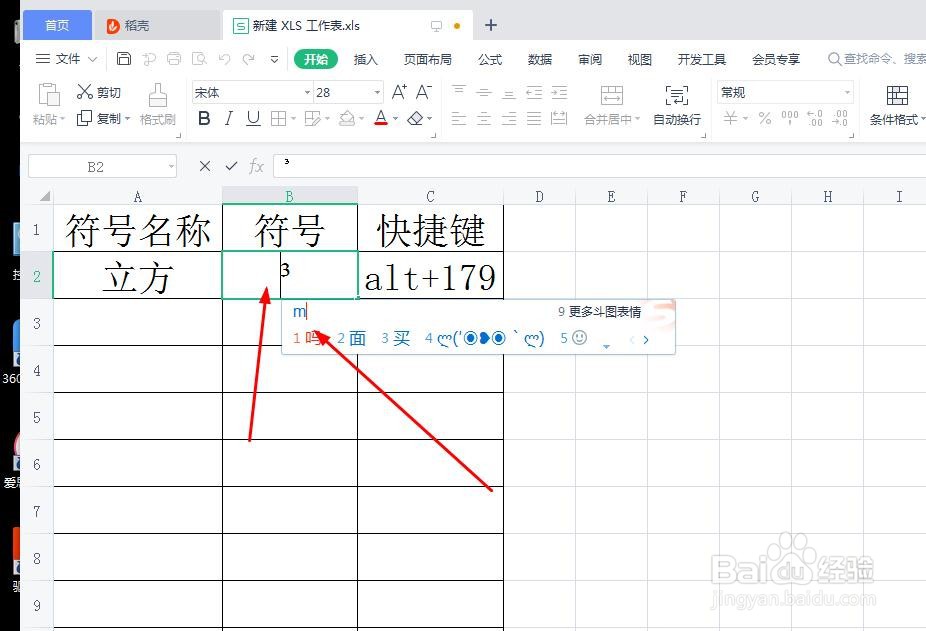Click the currency format icon
Image resolution: width=926 pixels, height=631 pixels.
pos(731,118)
